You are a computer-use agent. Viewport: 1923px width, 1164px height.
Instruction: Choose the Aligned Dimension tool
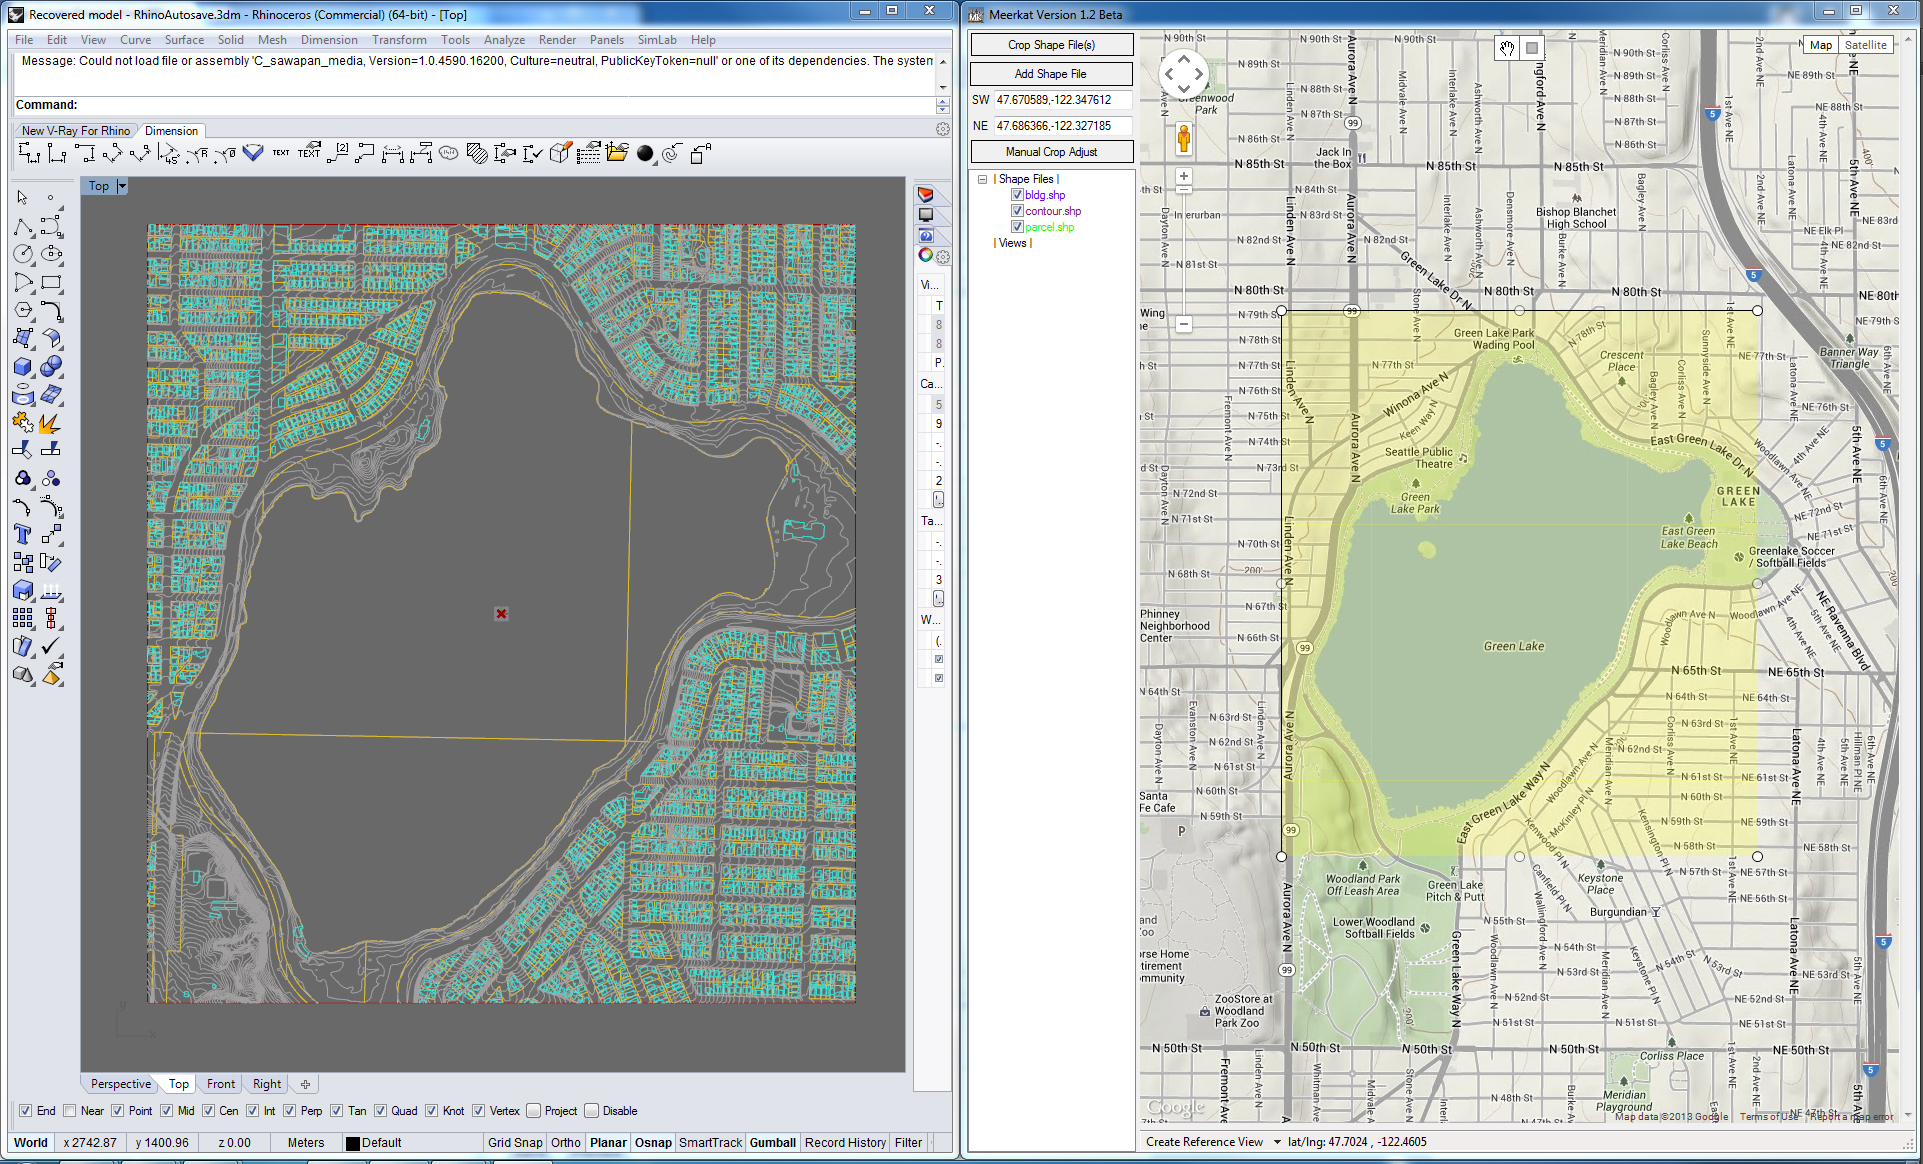coord(113,153)
